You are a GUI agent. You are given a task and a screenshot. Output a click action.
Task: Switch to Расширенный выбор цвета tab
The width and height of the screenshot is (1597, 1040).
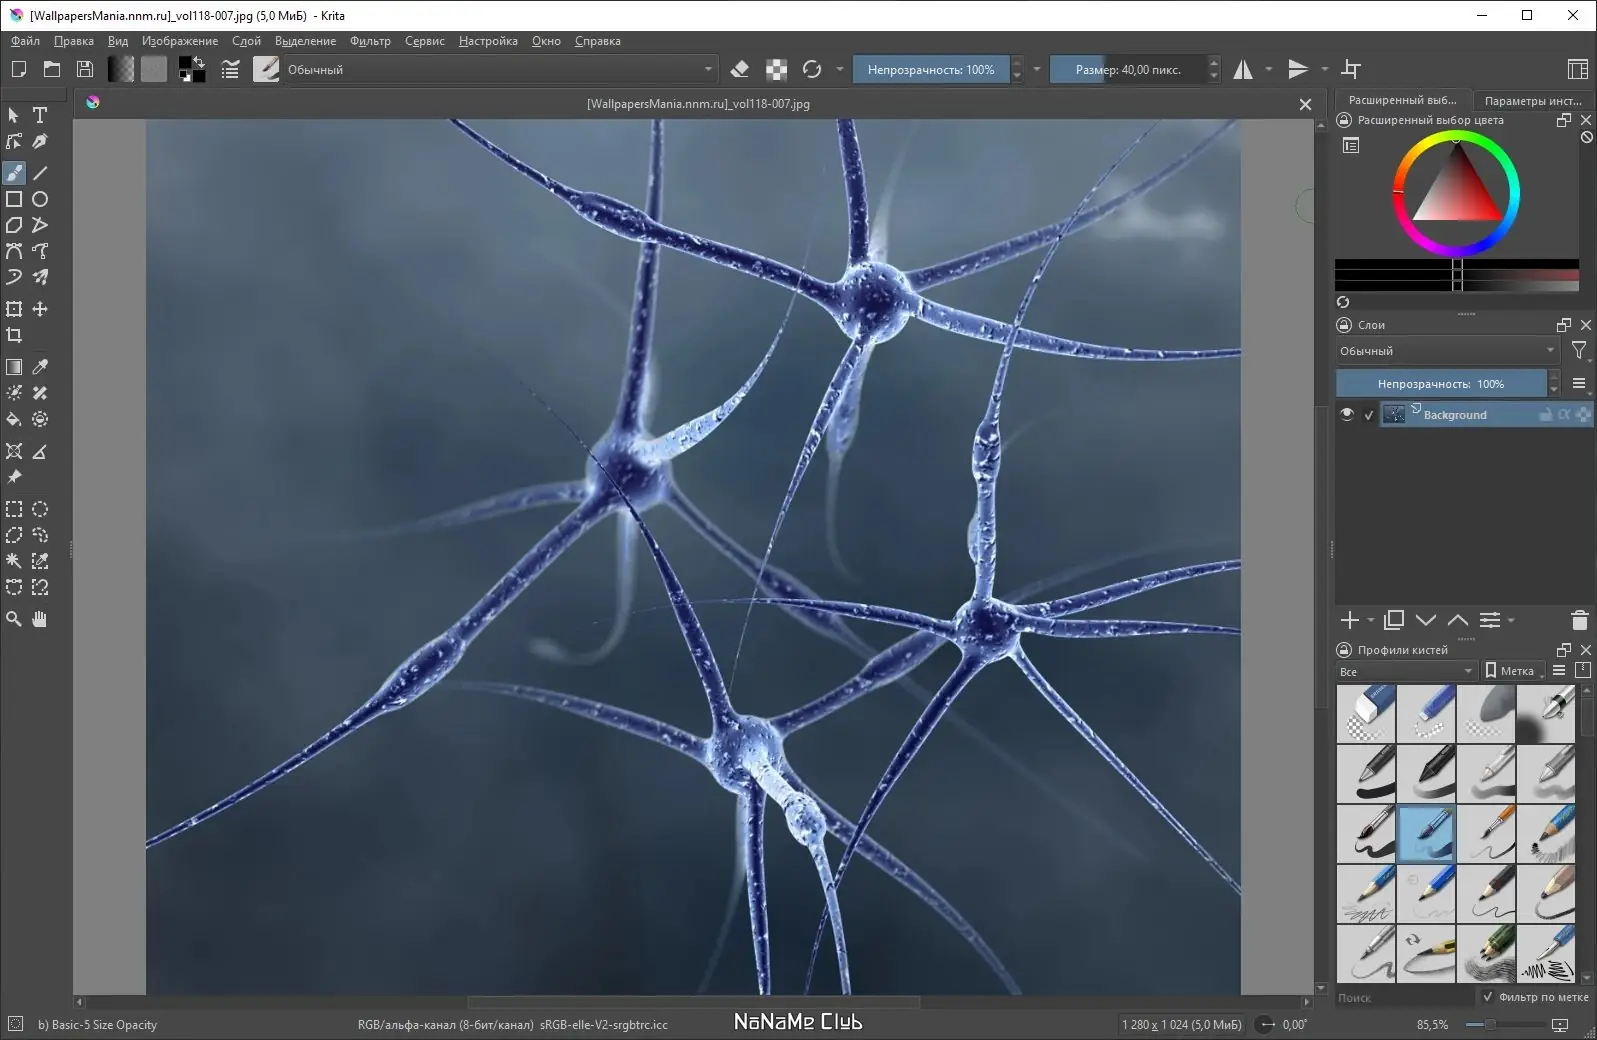pos(1402,100)
